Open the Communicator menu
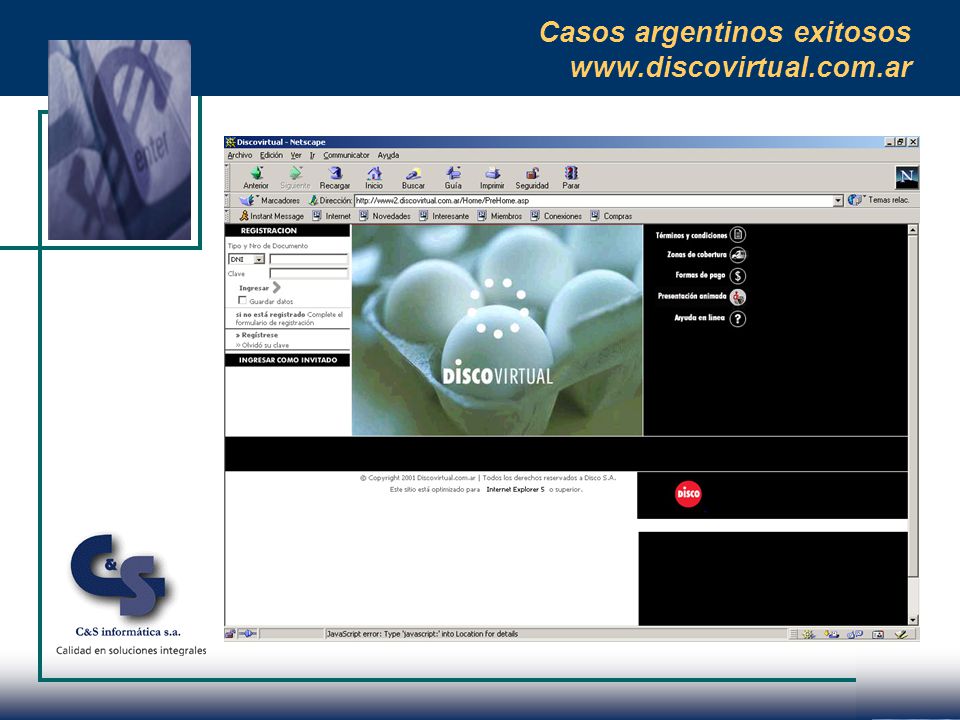This screenshot has width=960, height=720. 347,156
